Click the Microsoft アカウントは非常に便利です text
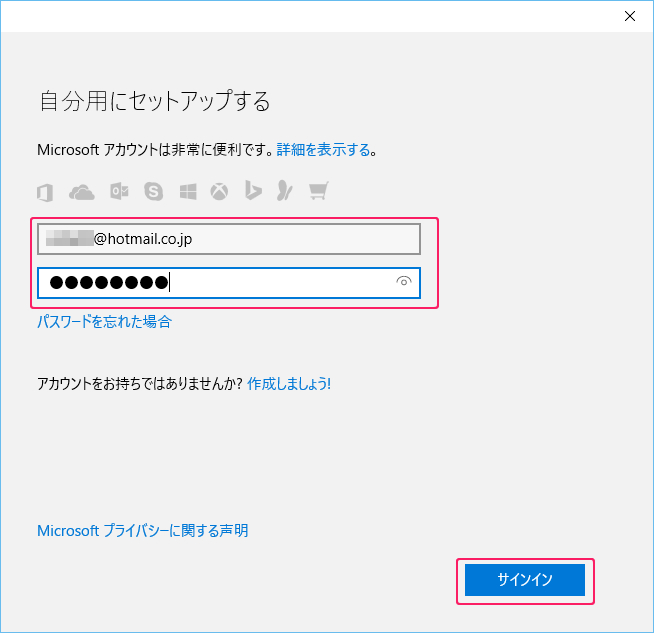The image size is (654, 633). (155, 150)
